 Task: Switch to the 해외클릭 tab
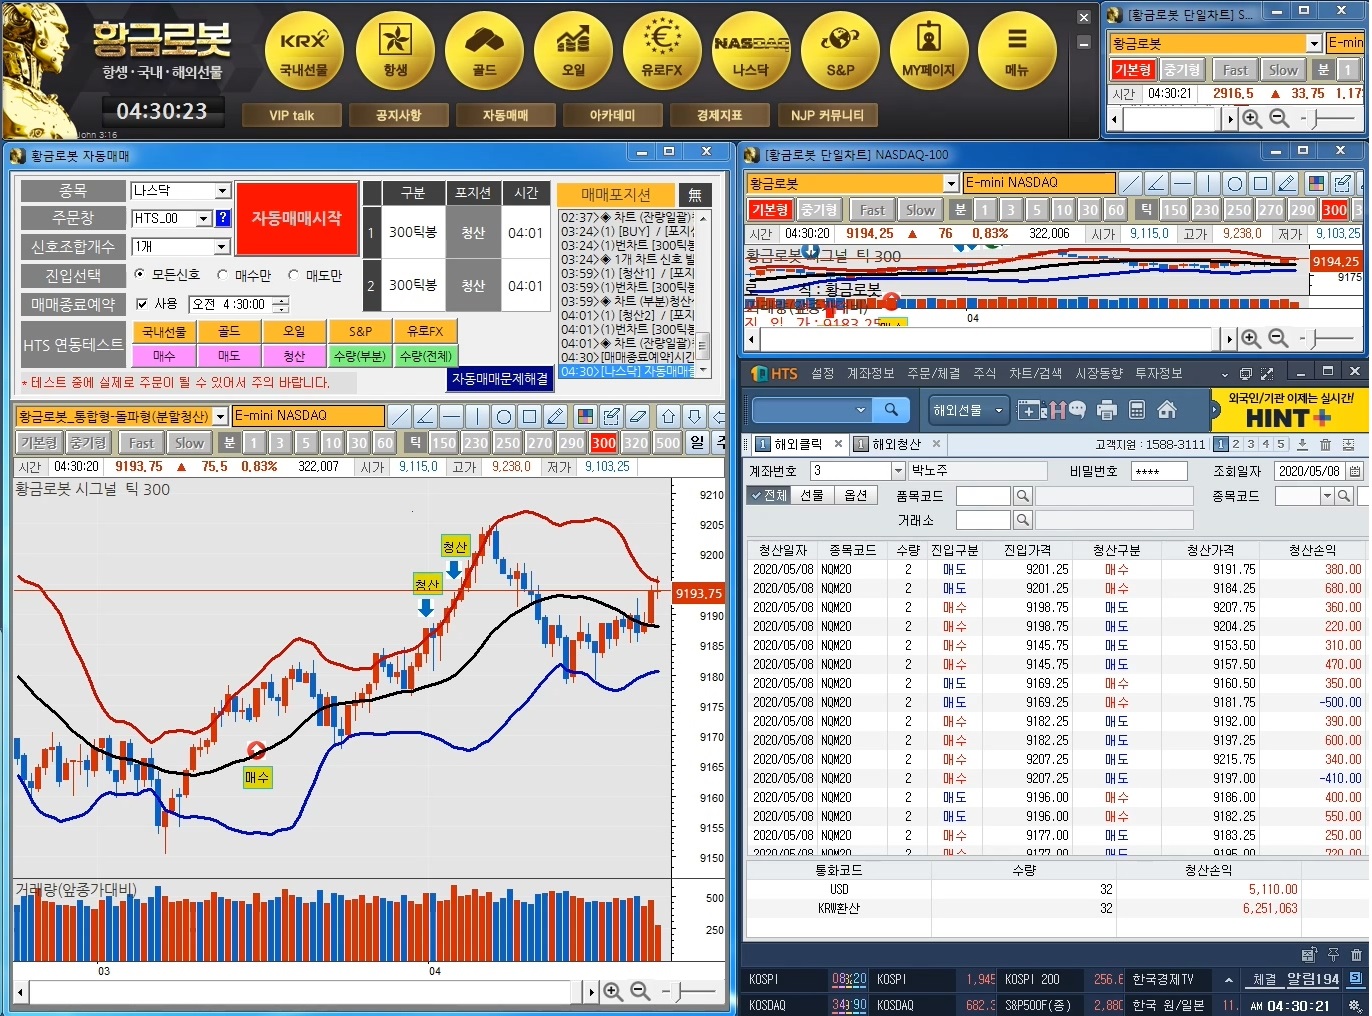coord(799,444)
